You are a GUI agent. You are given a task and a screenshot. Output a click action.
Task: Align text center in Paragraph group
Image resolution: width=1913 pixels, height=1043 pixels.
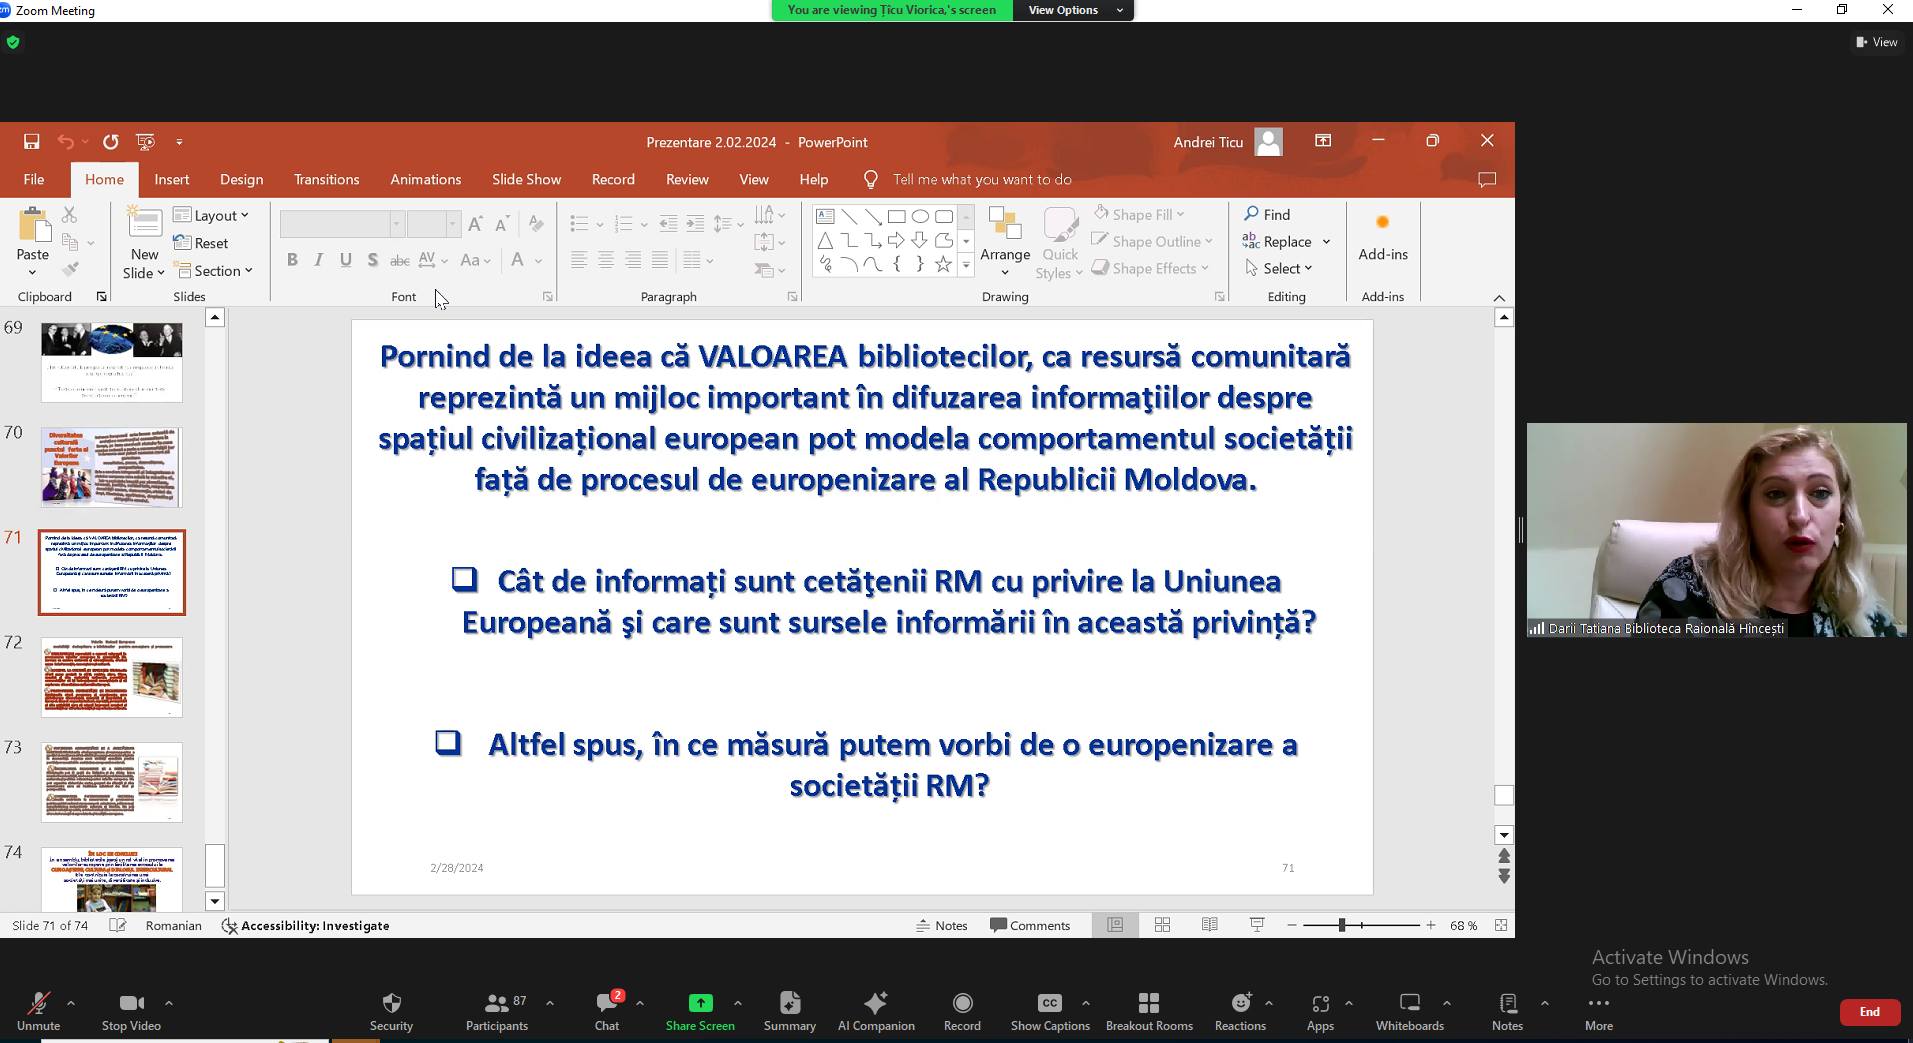coord(606,260)
